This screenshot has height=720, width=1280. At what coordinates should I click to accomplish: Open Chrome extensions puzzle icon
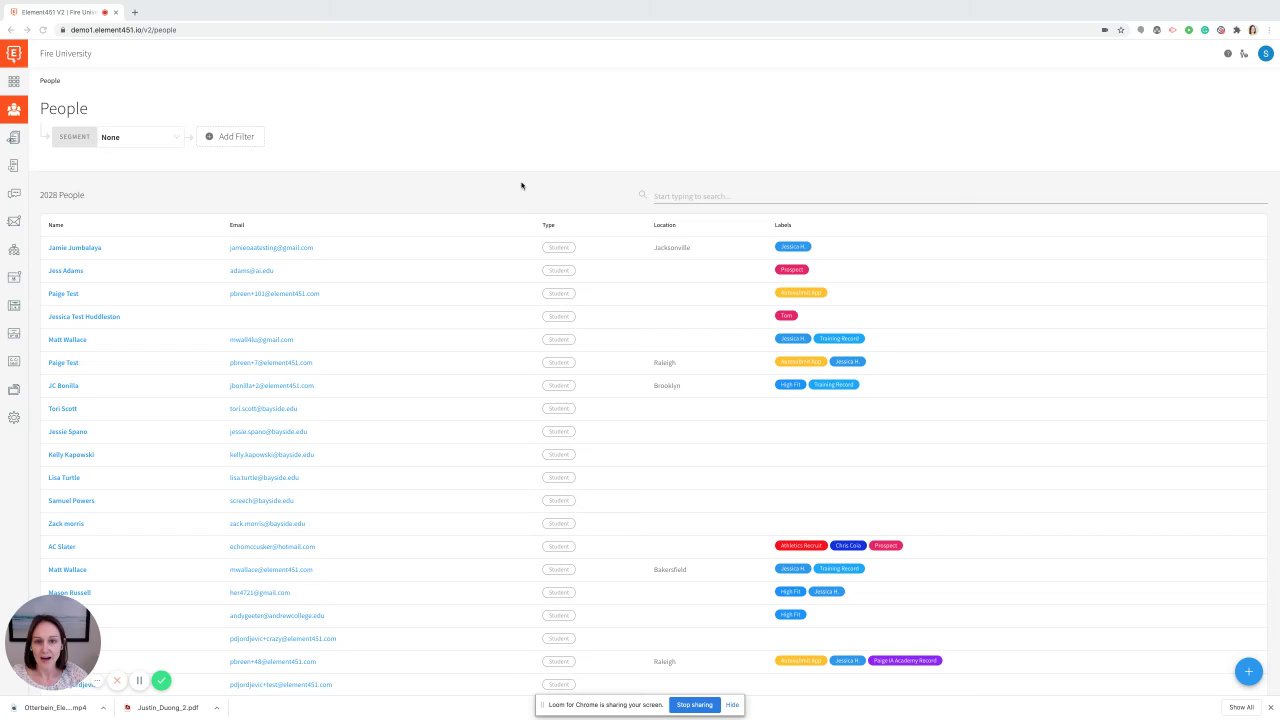point(1237,30)
